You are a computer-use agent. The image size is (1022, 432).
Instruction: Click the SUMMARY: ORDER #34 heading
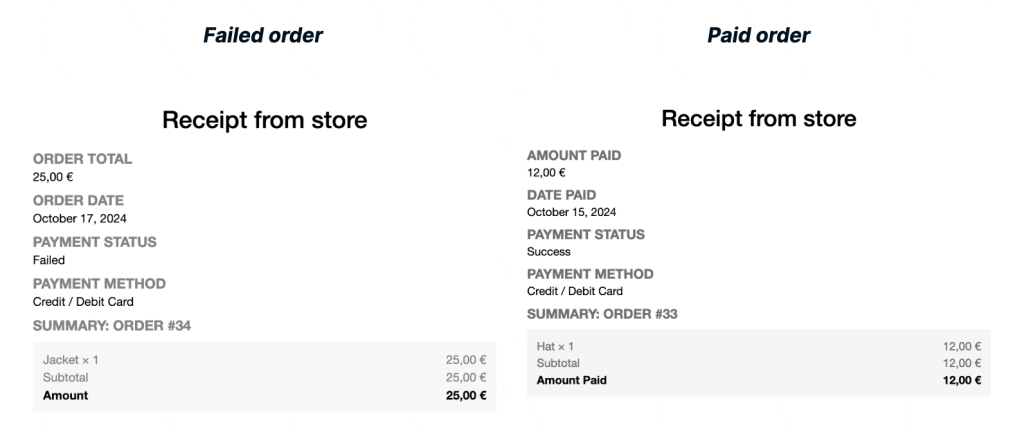tap(127, 325)
